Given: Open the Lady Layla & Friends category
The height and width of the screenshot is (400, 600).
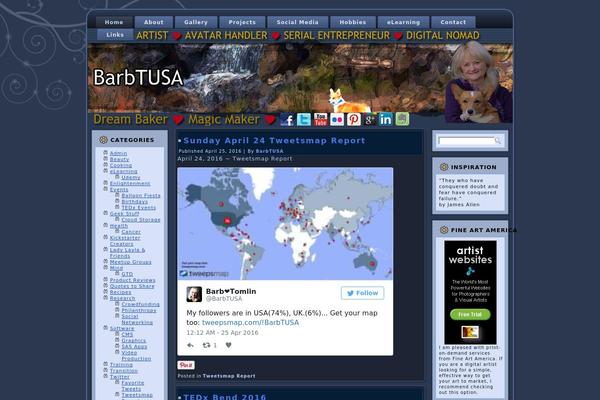Looking at the screenshot, I should [127, 253].
